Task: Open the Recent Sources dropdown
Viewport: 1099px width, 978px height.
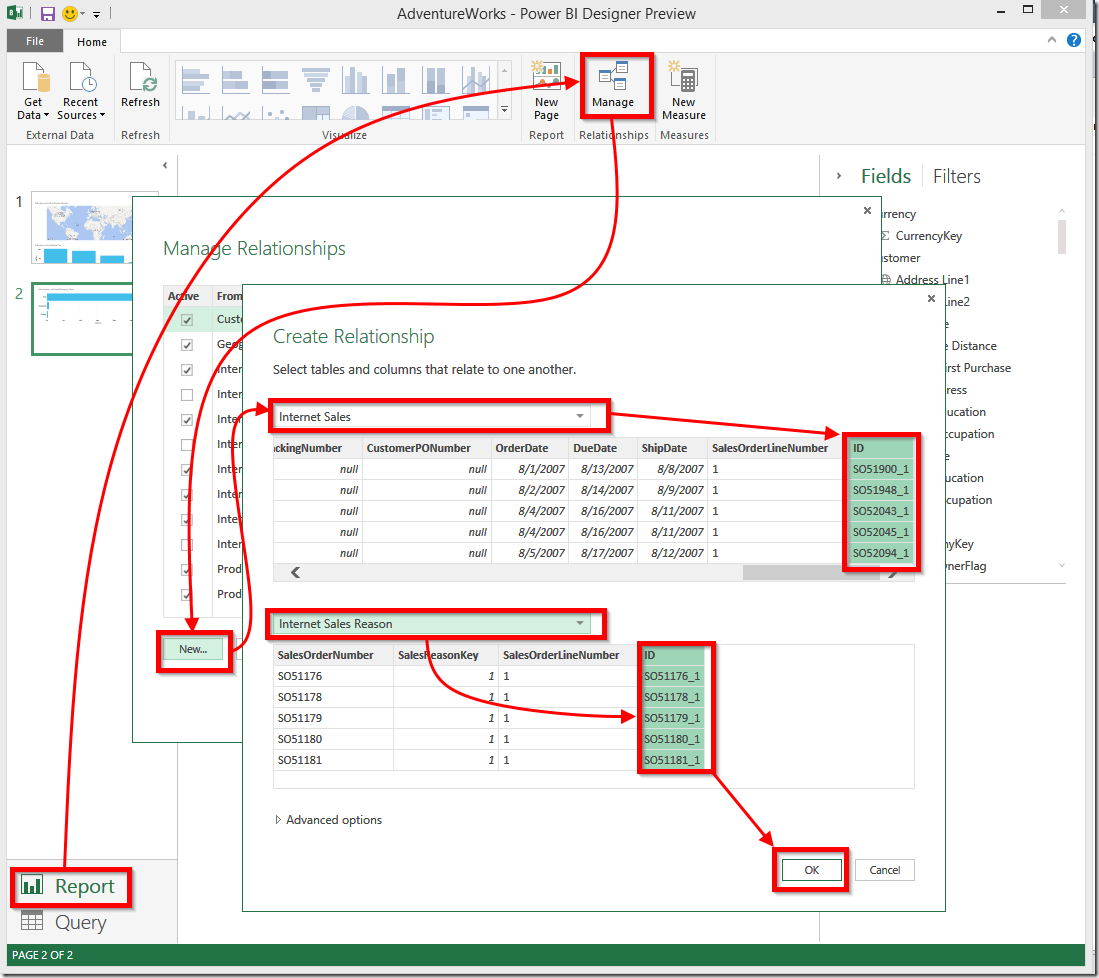Action: tap(81, 90)
